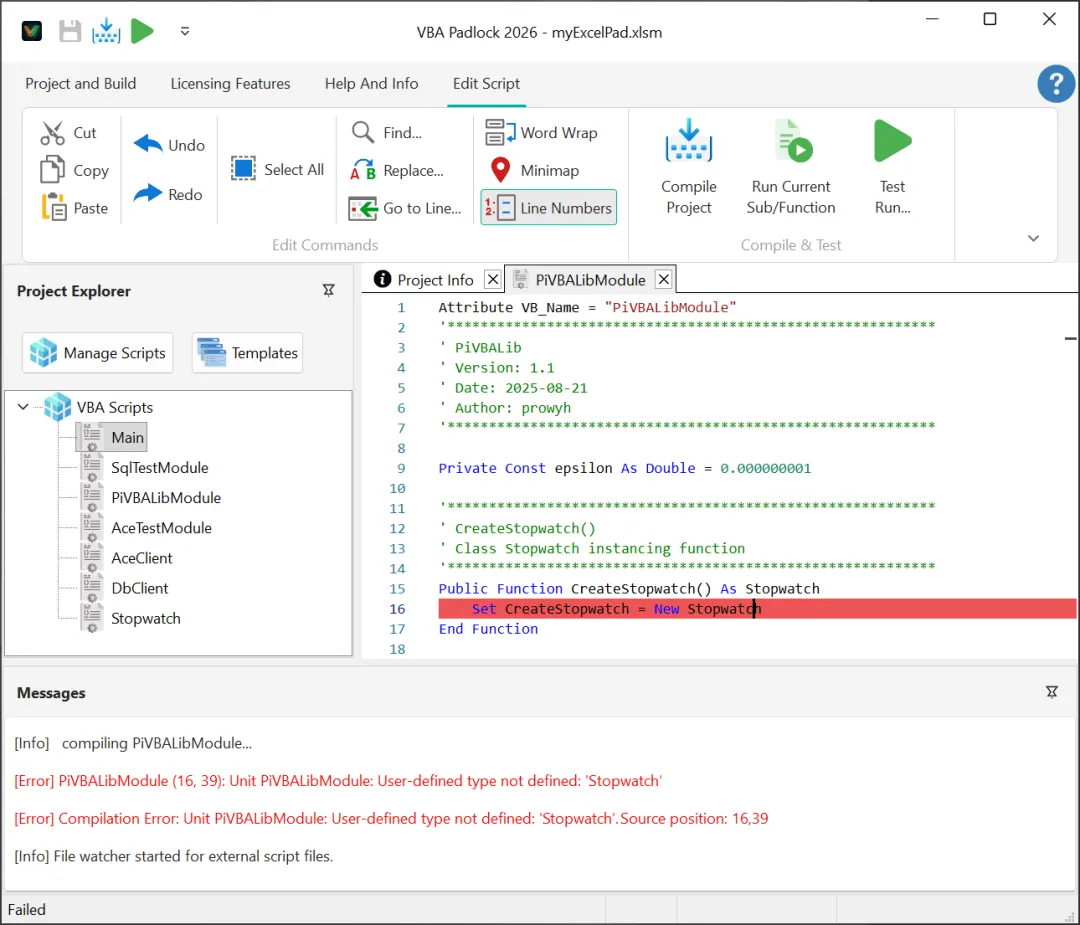The width and height of the screenshot is (1080, 925).
Task: Open SqlTestModule in the tree
Action: pyautogui.click(x=160, y=468)
